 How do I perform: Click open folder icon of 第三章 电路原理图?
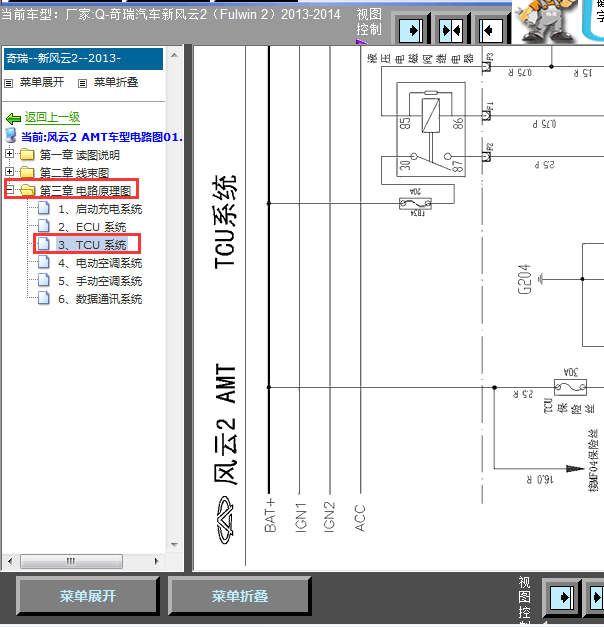(27, 190)
